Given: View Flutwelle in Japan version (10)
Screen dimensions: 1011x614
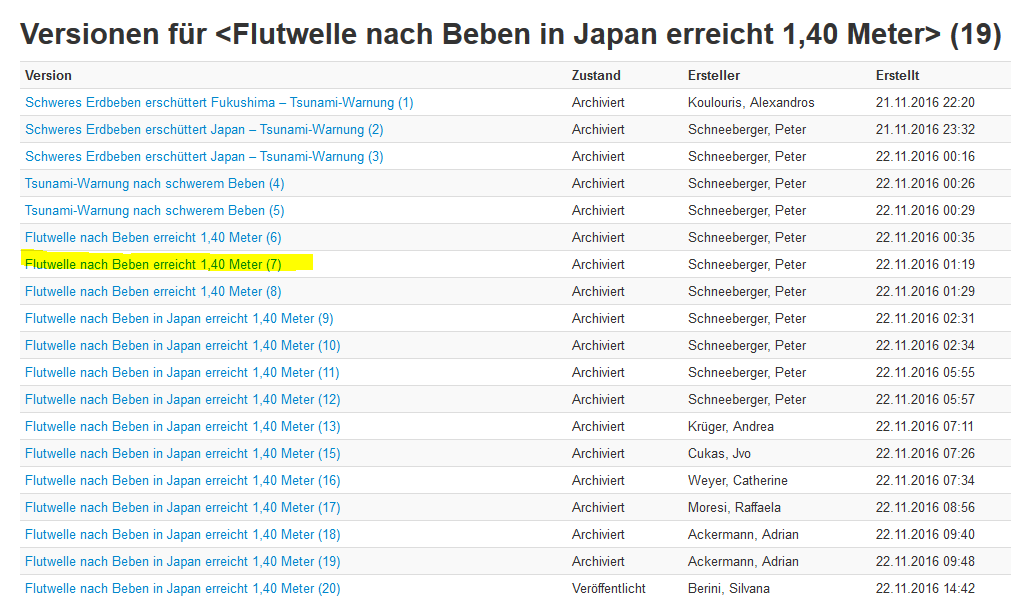Looking at the screenshot, I should (183, 346).
